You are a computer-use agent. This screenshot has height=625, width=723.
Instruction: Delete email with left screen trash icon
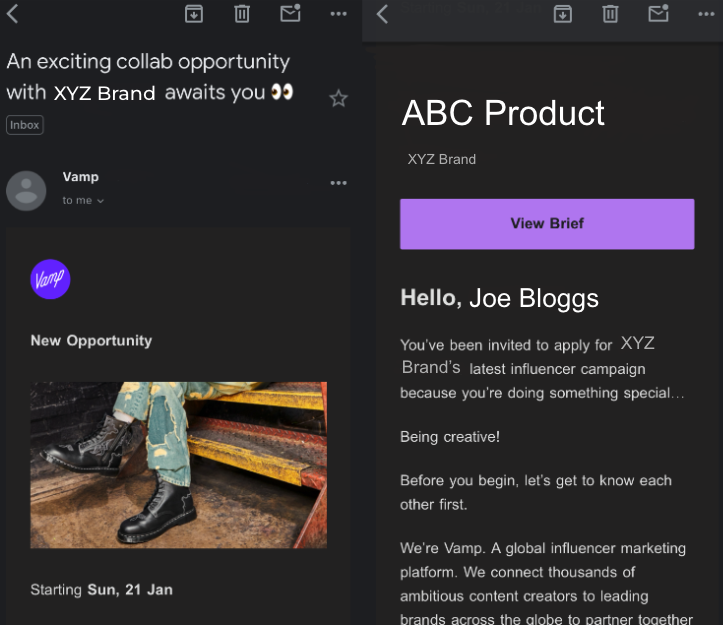[x=242, y=14]
